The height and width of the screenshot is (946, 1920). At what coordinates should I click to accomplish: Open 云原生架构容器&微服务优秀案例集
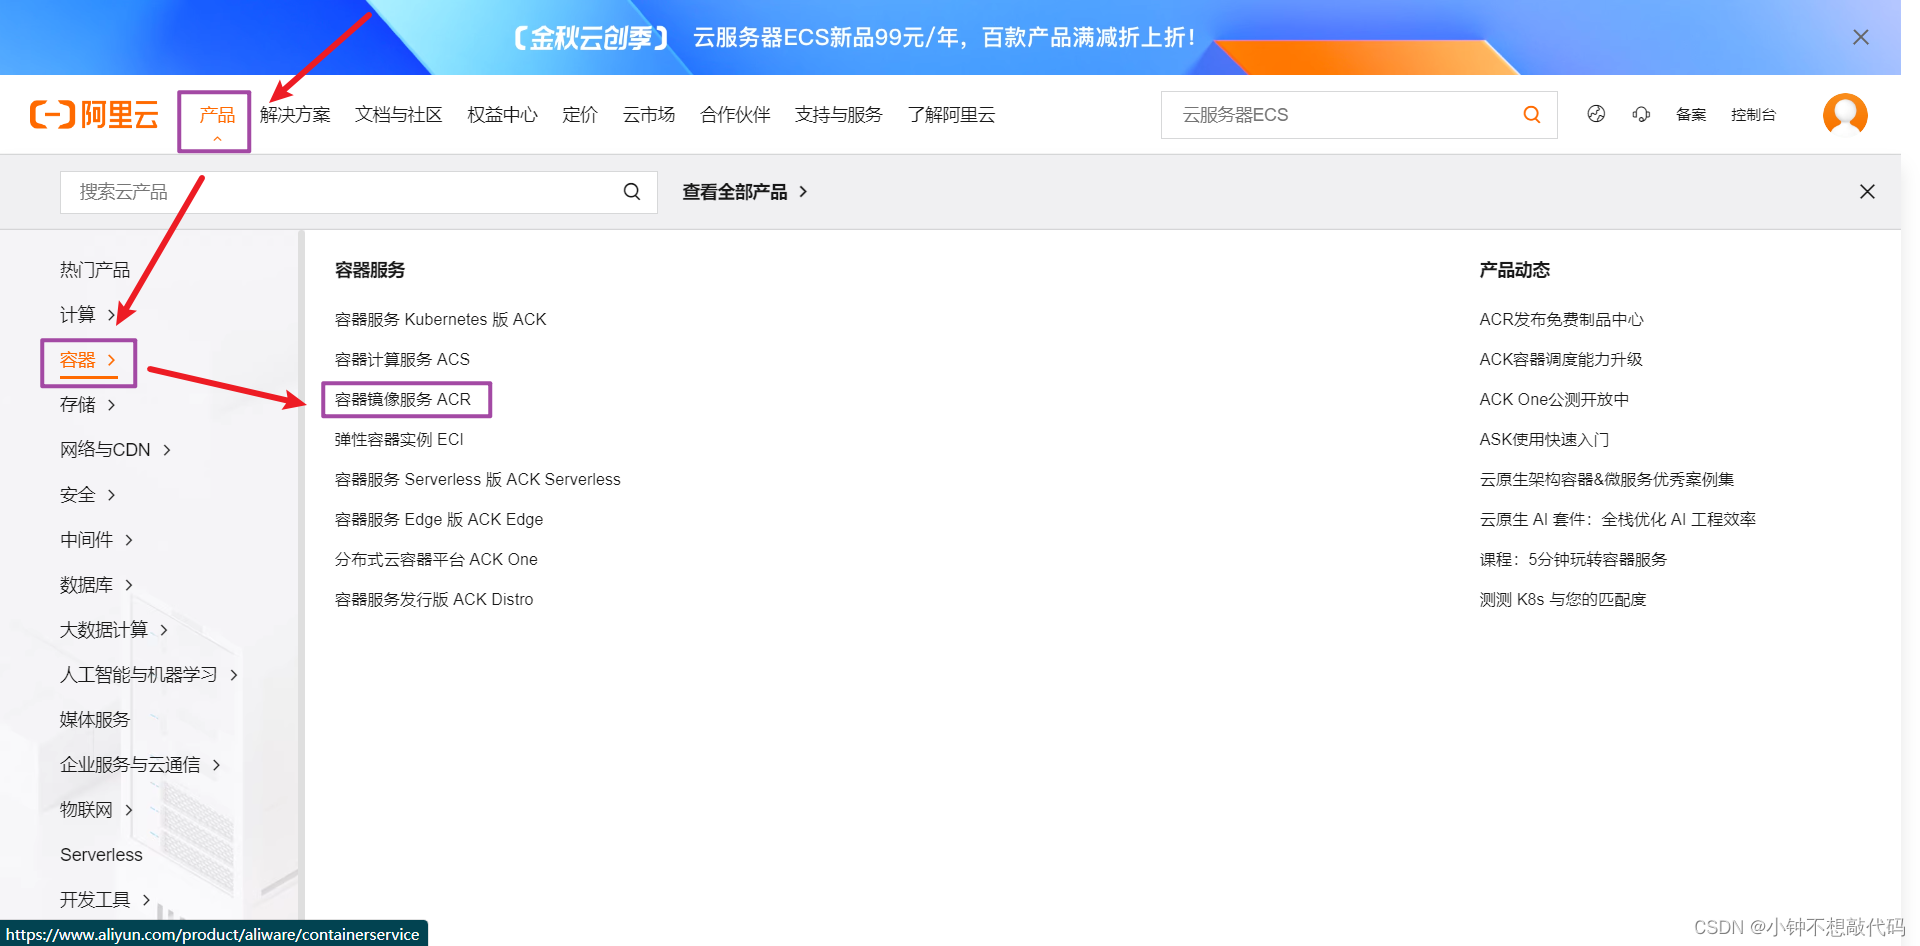tap(1607, 480)
